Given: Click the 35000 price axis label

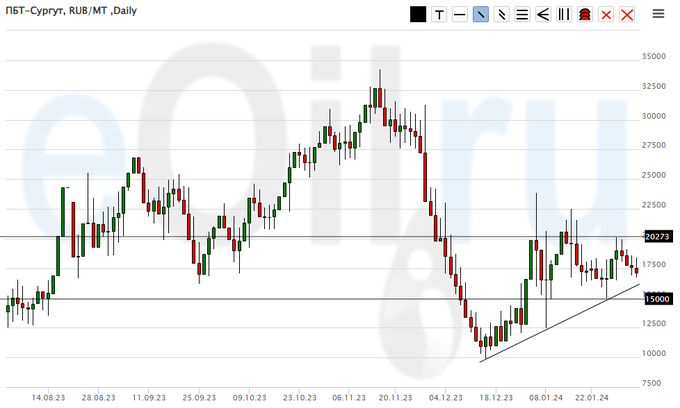Looking at the screenshot, I should 655,57.
